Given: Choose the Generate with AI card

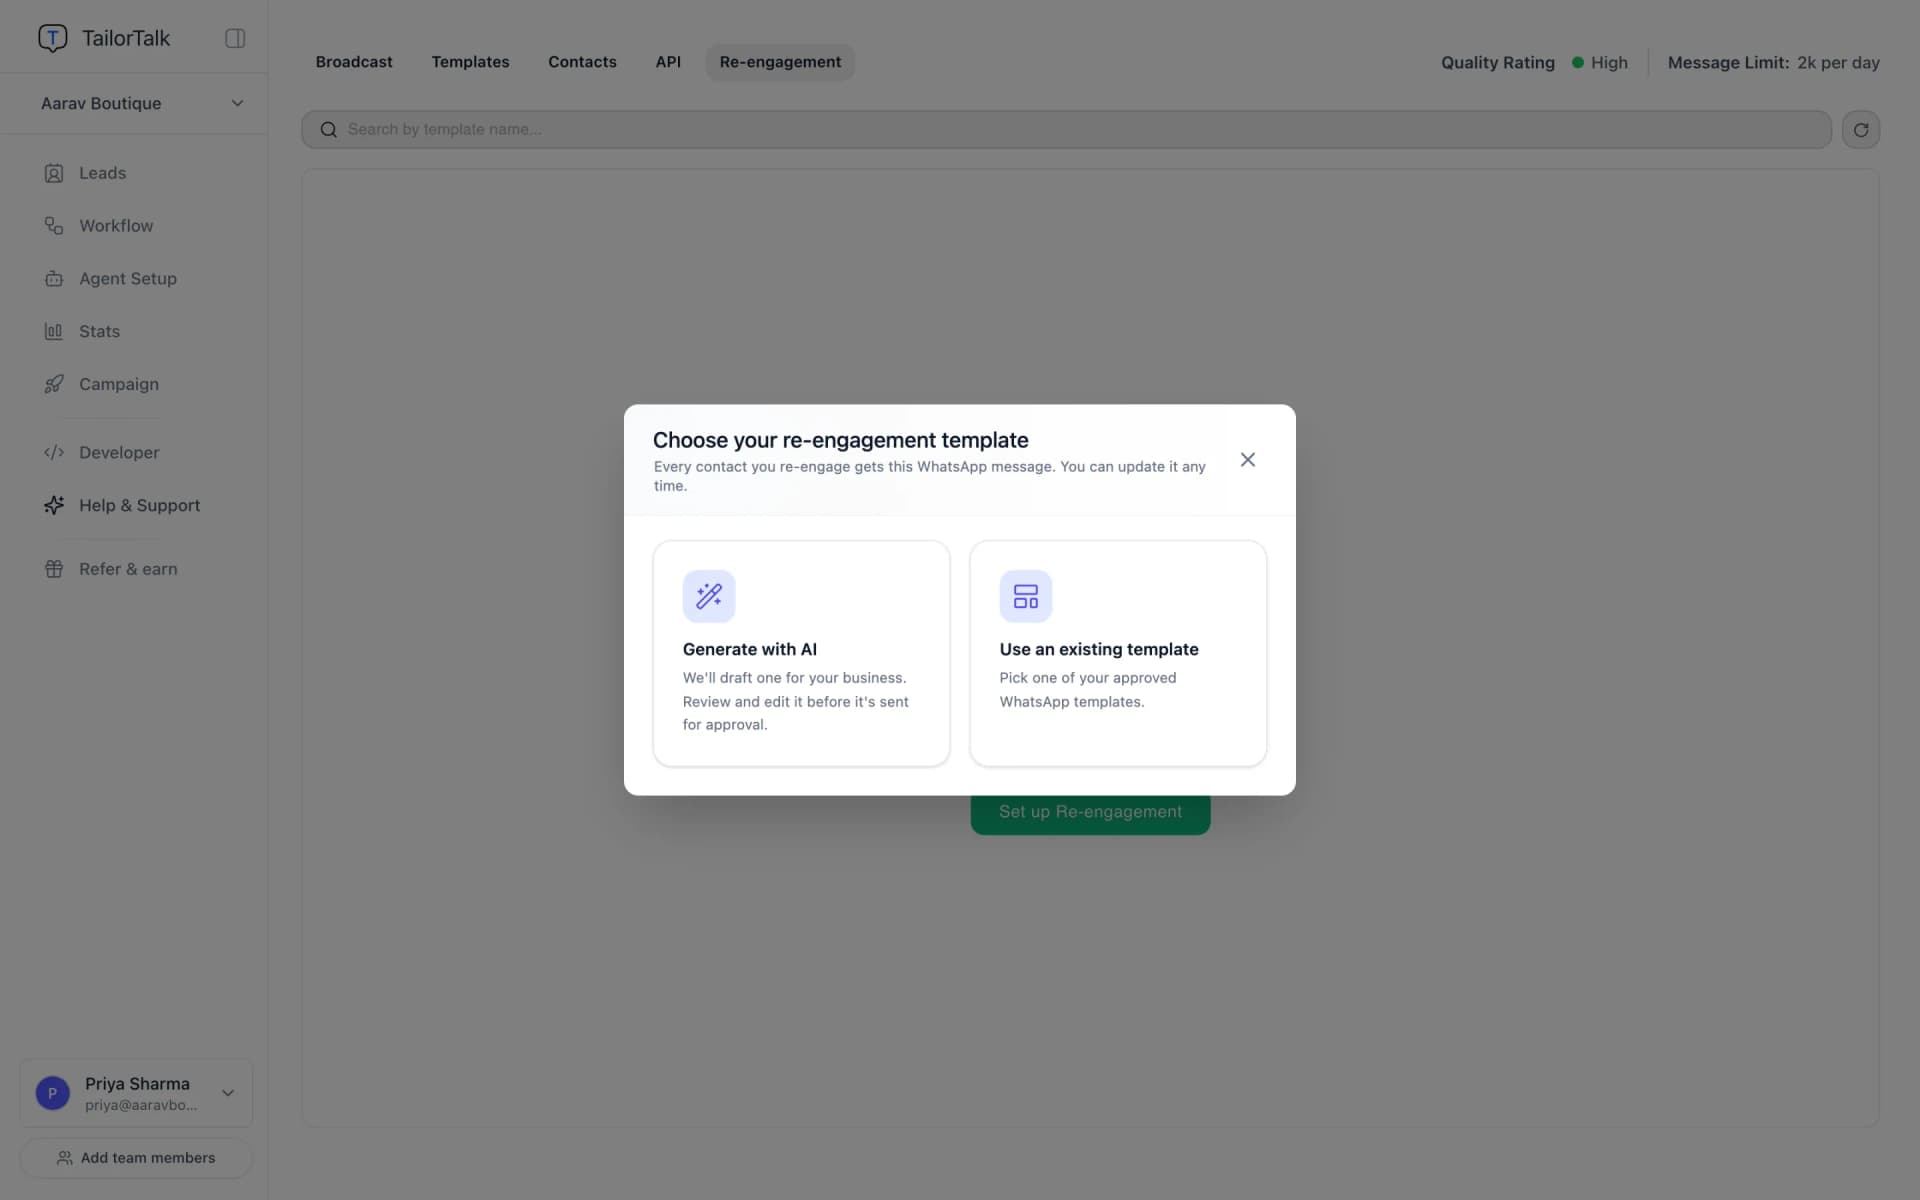Looking at the screenshot, I should click(801, 654).
